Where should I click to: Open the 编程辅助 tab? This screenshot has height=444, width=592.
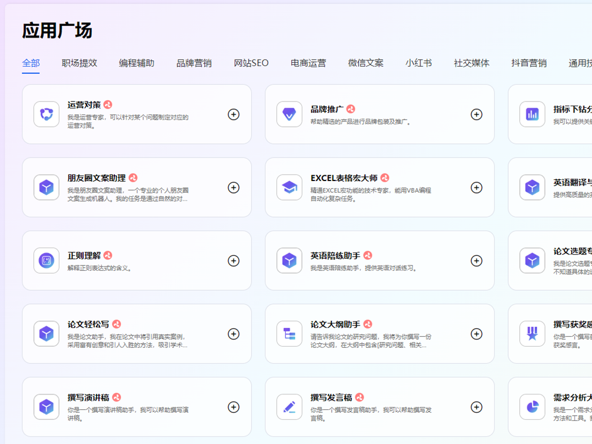[x=137, y=63]
